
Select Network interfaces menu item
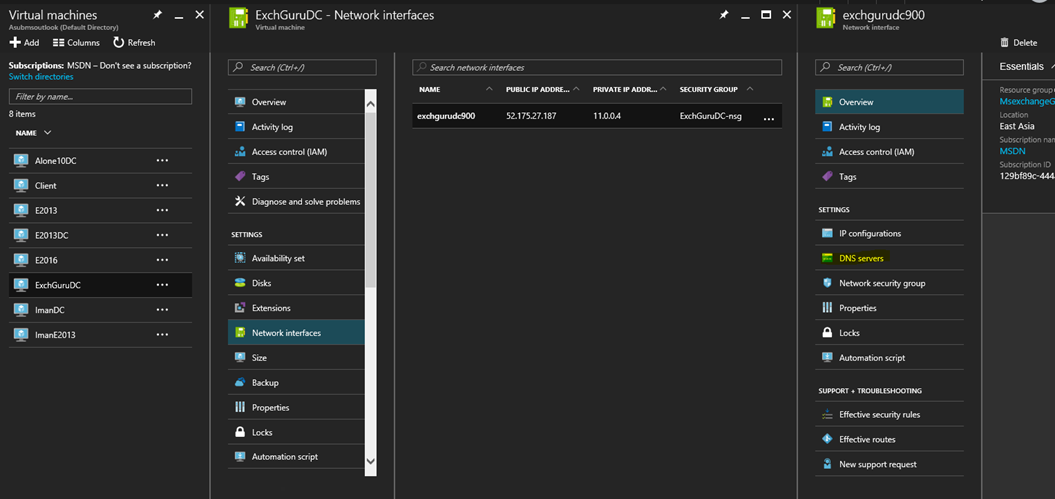tap(296, 333)
